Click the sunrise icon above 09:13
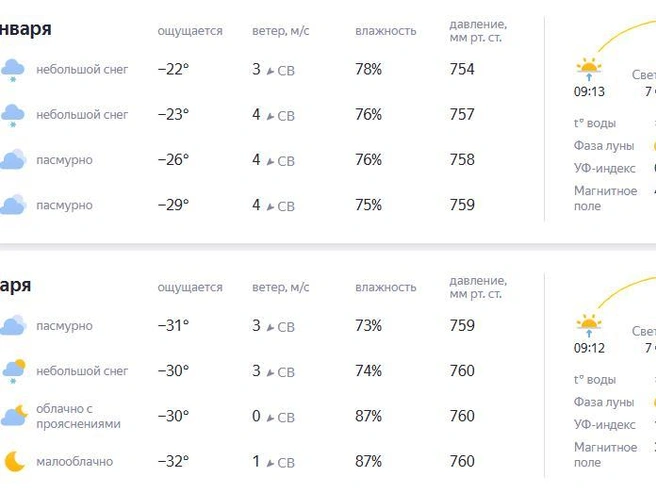656x493 pixels. point(589,69)
